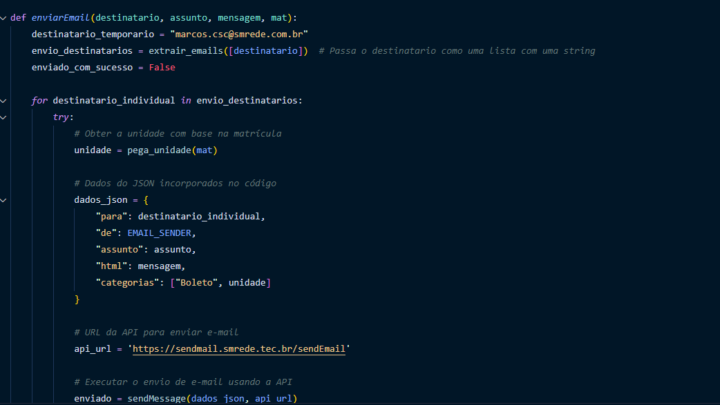Open the sendmail.smrede.tec.br/sendEmail URL
Viewport: 720px width, 405px height.
click(x=239, y=349)
